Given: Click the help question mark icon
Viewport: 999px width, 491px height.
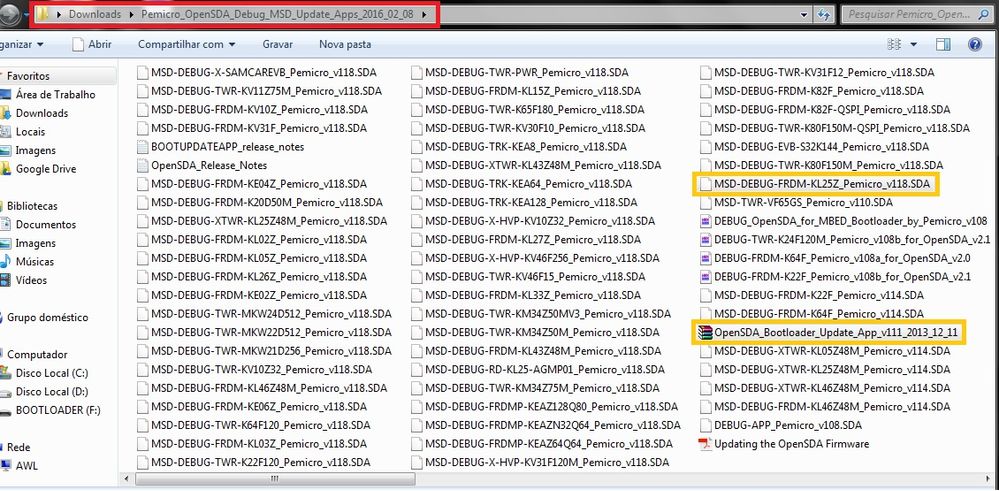Looking at the screenshot, I should pos(974,45).
